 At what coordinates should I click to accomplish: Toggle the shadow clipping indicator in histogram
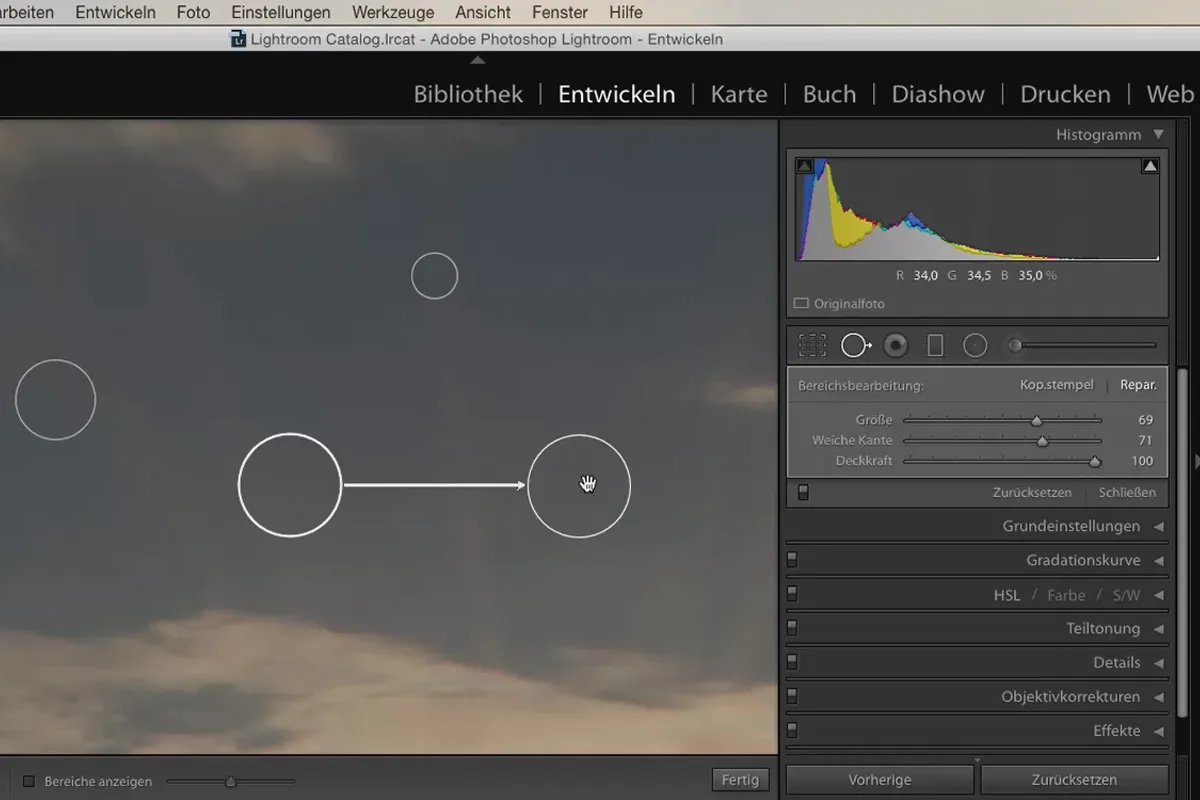(x=805, y=166)
